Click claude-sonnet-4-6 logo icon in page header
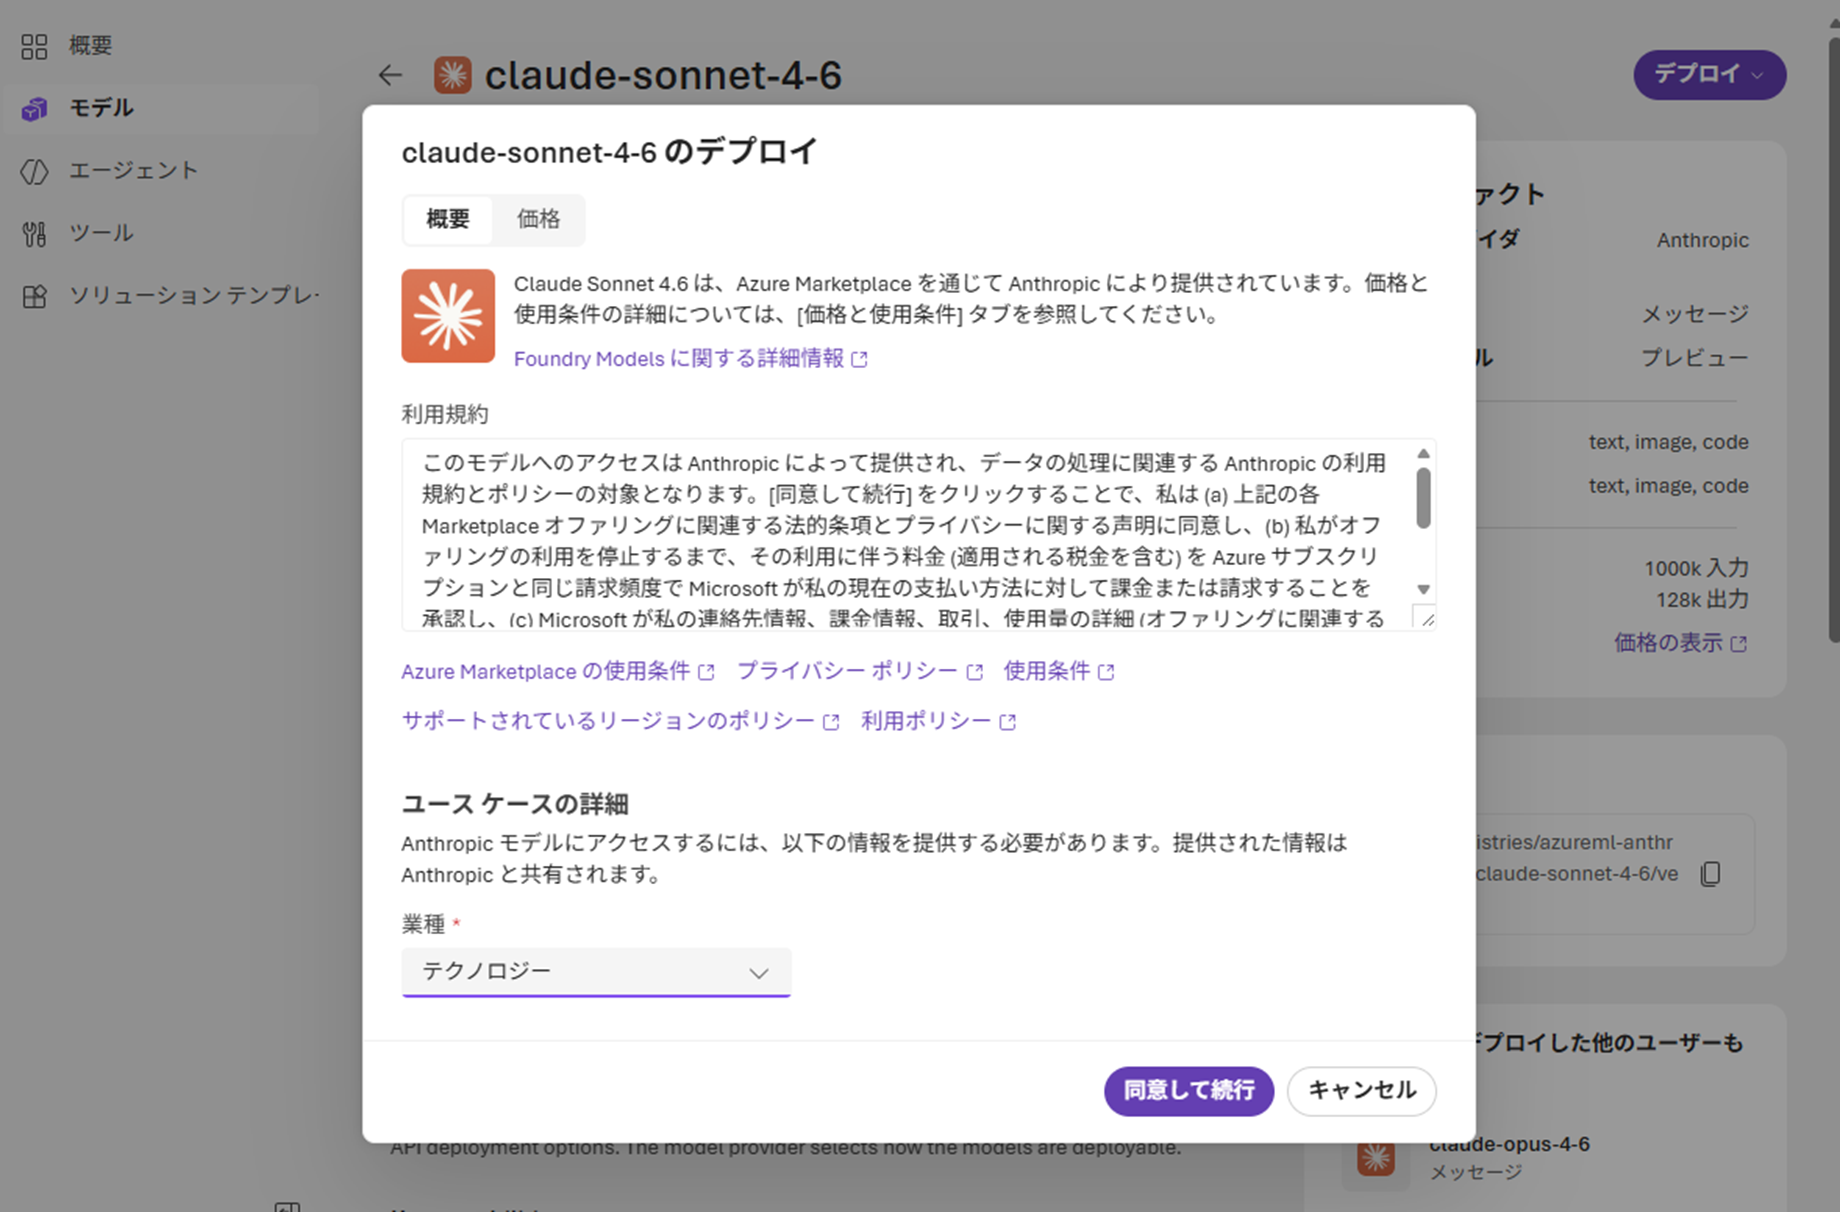Image resolution: width=1840 pixels, height=1212 pixels. (452, 75)
